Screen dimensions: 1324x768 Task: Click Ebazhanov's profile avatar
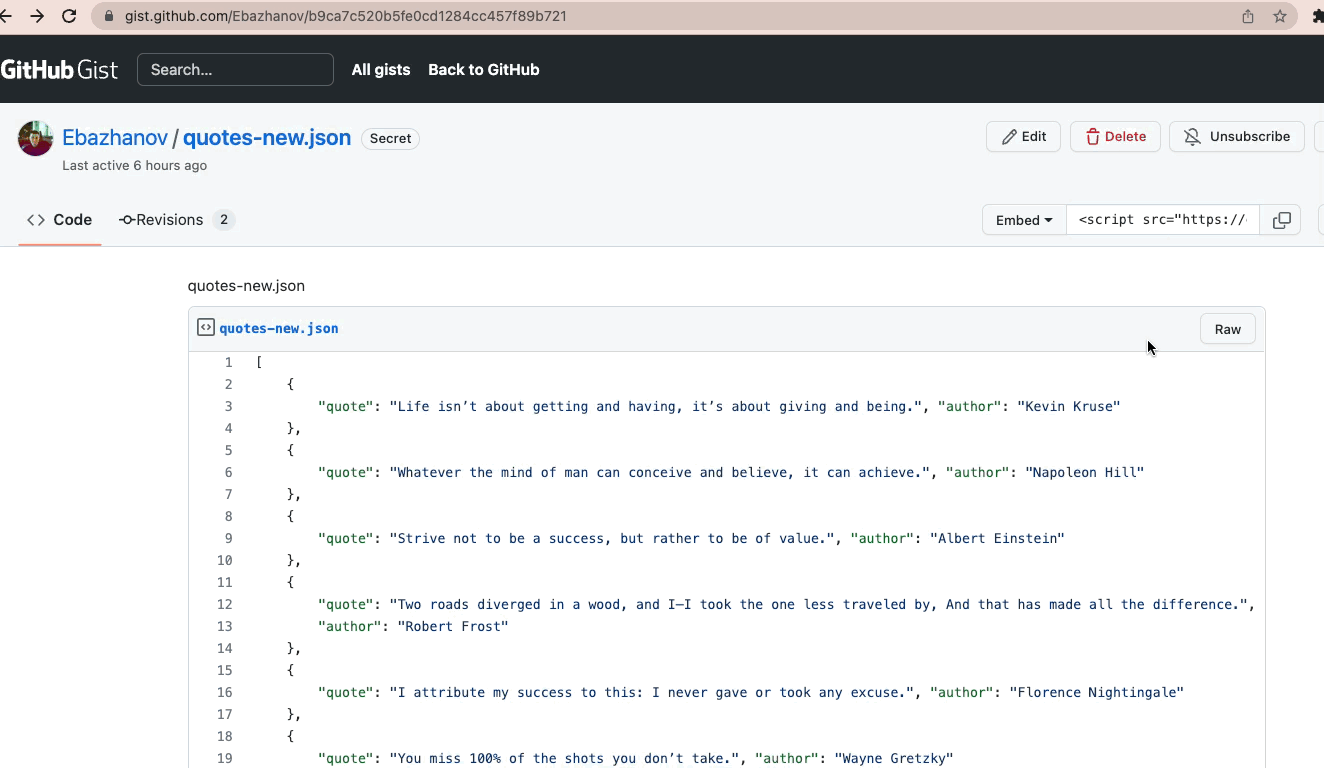(35, 139)
